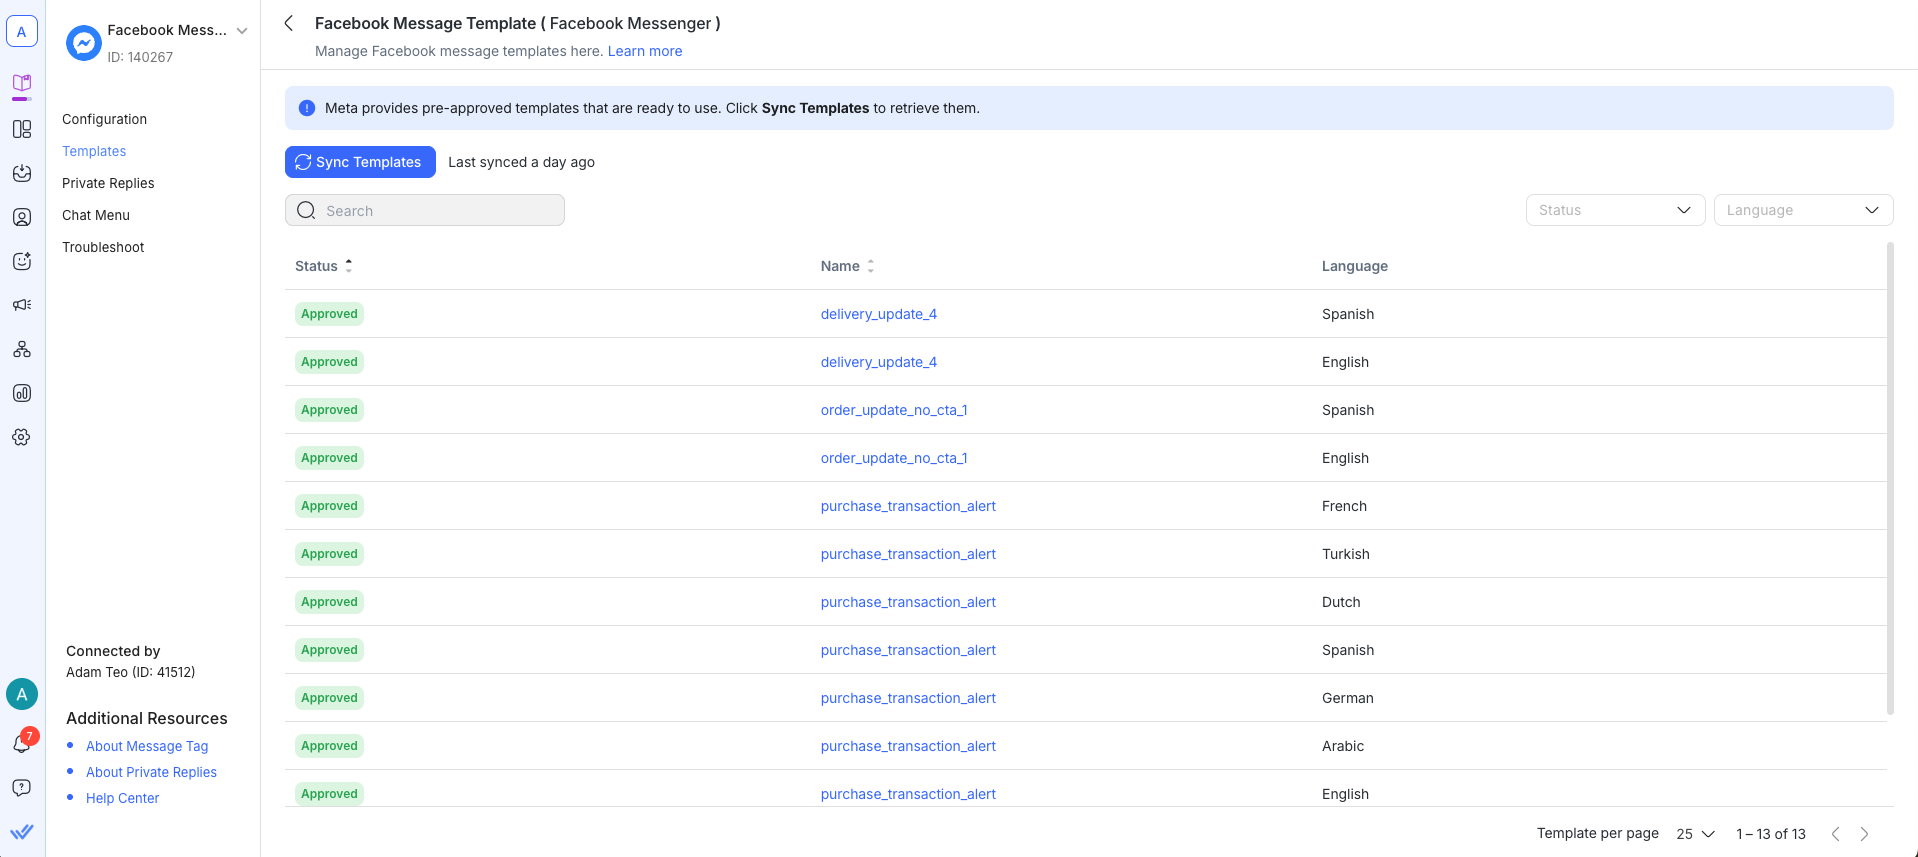Image resolution: width=1918 pixels, height=857 pixels.
Task: Open the Reports bar chart icon
Action: [22, 393]
